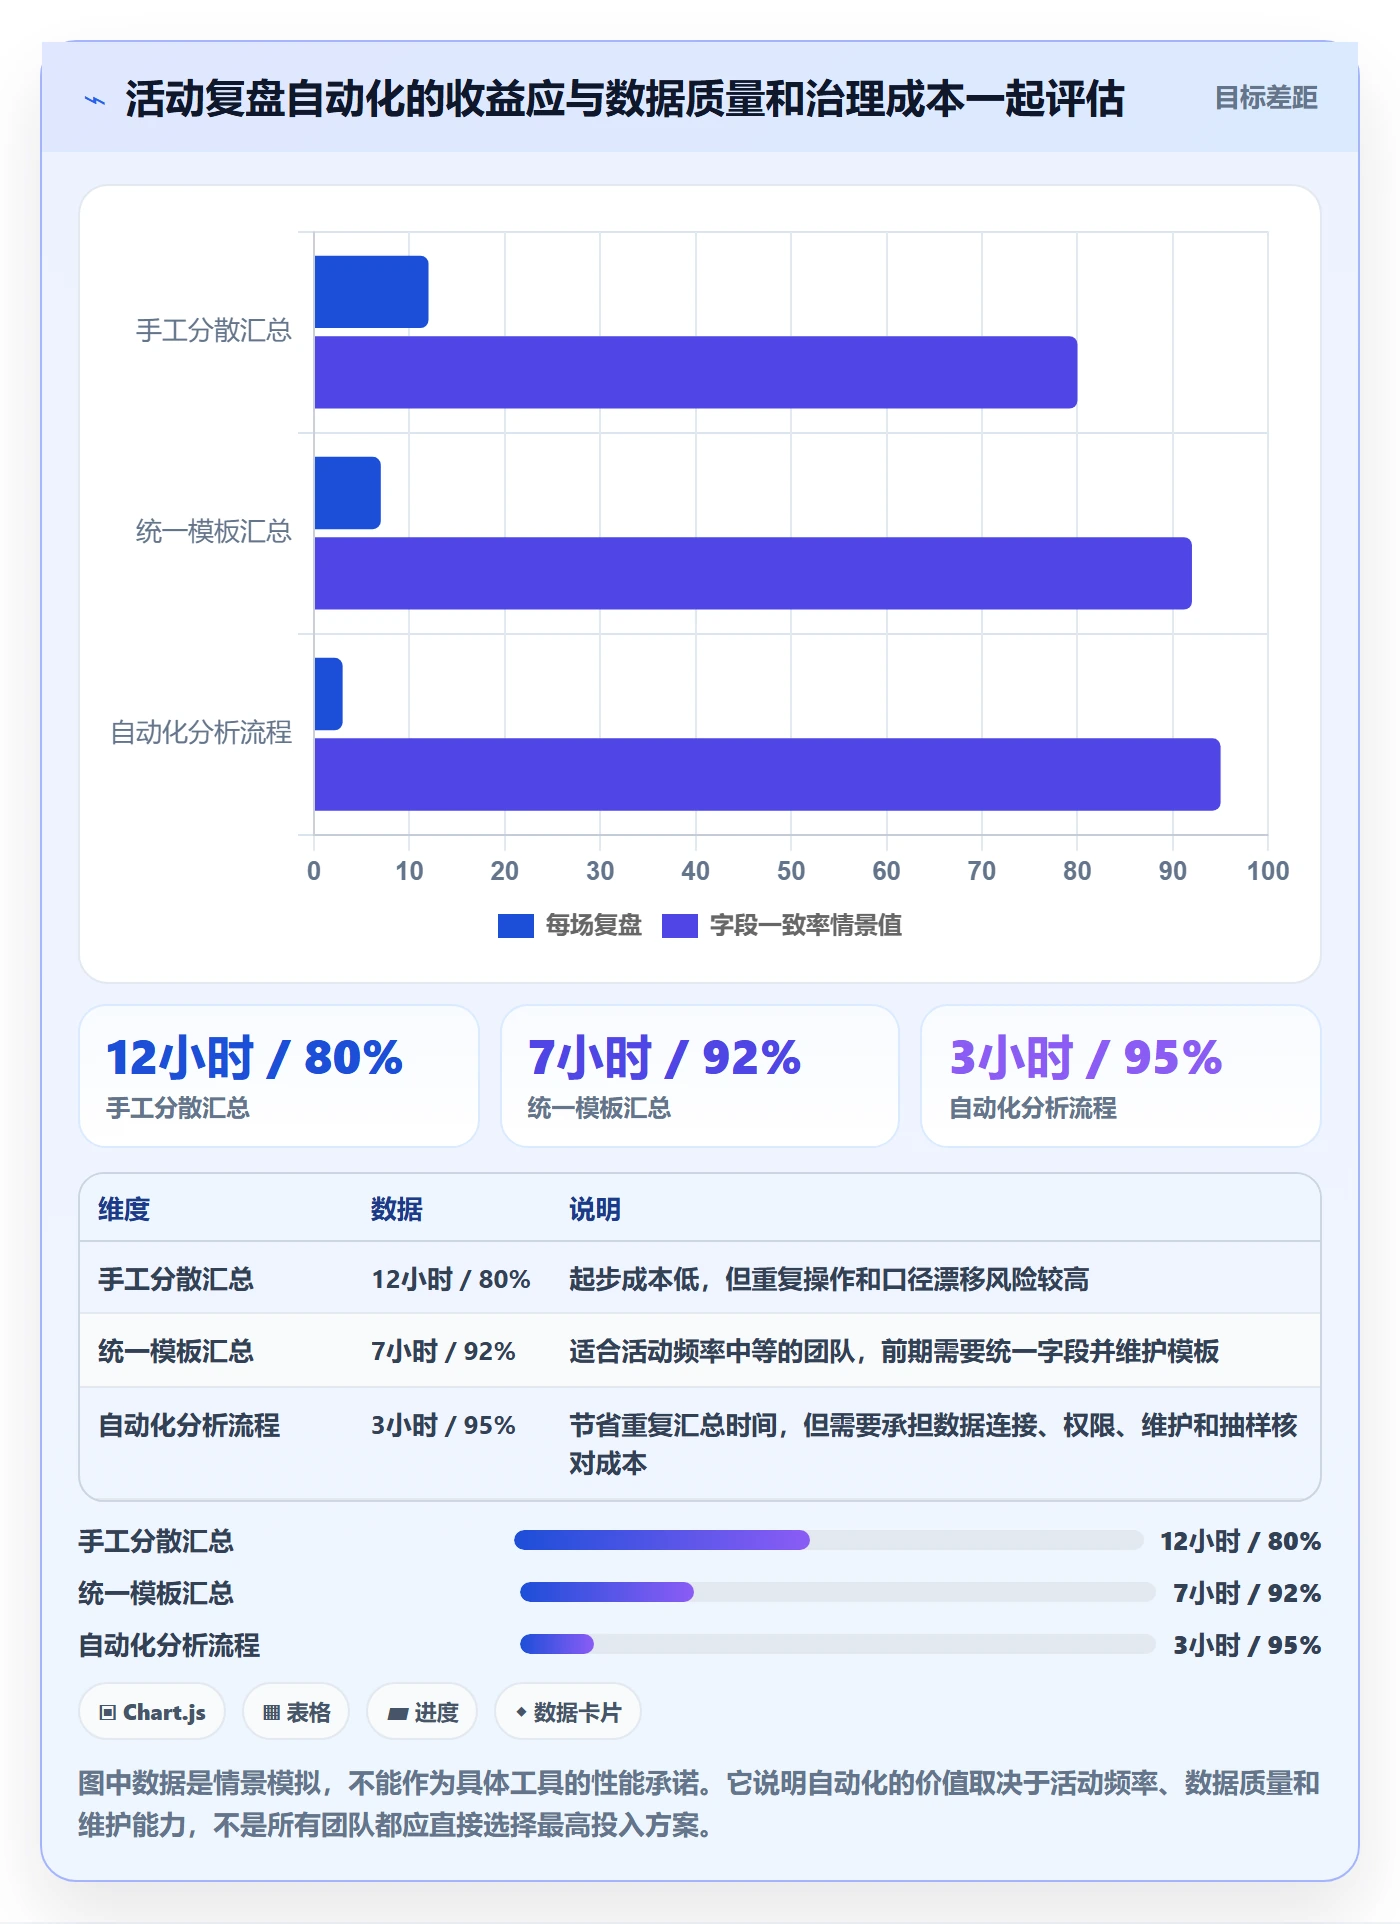
Task: Click the footnote starting 图中数据是情景模拟
Action: 699,1804
